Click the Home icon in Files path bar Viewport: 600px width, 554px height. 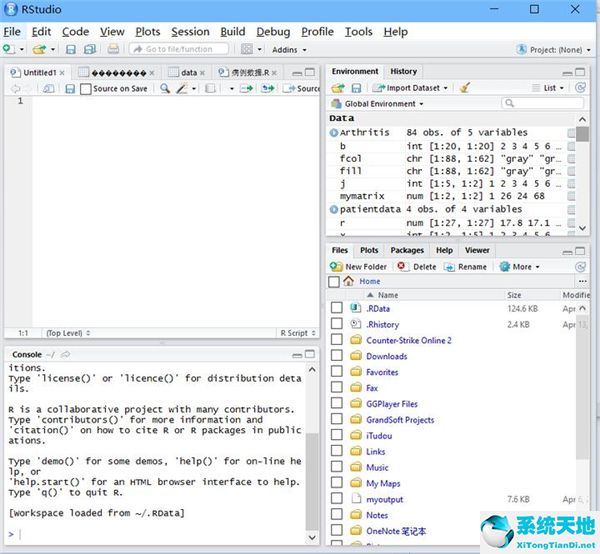[x=348, y=281]
